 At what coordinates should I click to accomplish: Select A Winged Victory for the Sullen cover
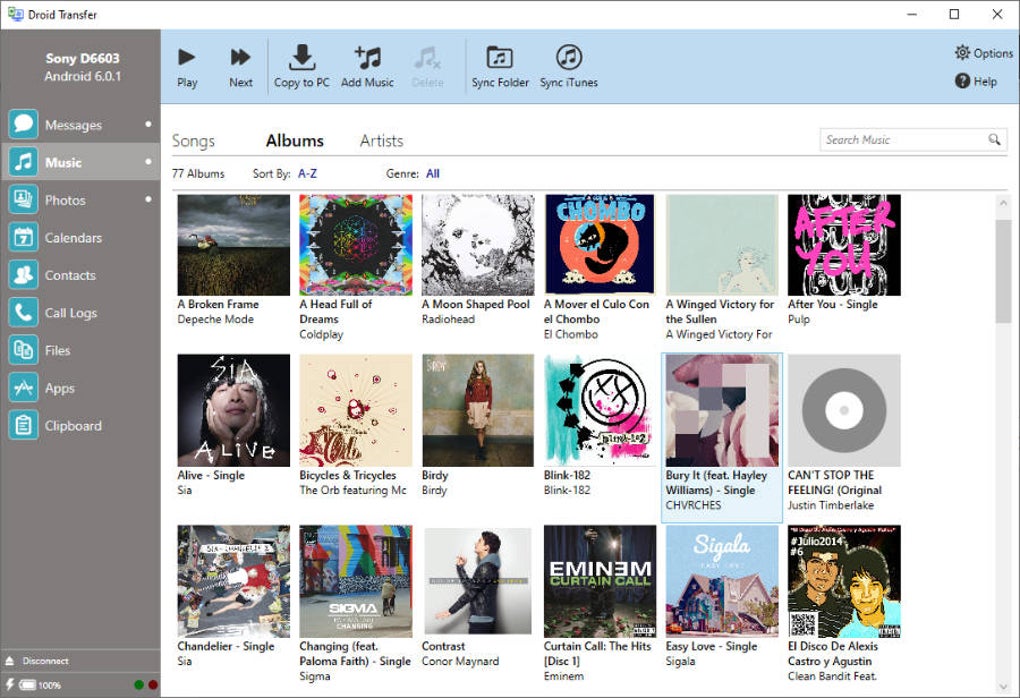tap(722, 245)
